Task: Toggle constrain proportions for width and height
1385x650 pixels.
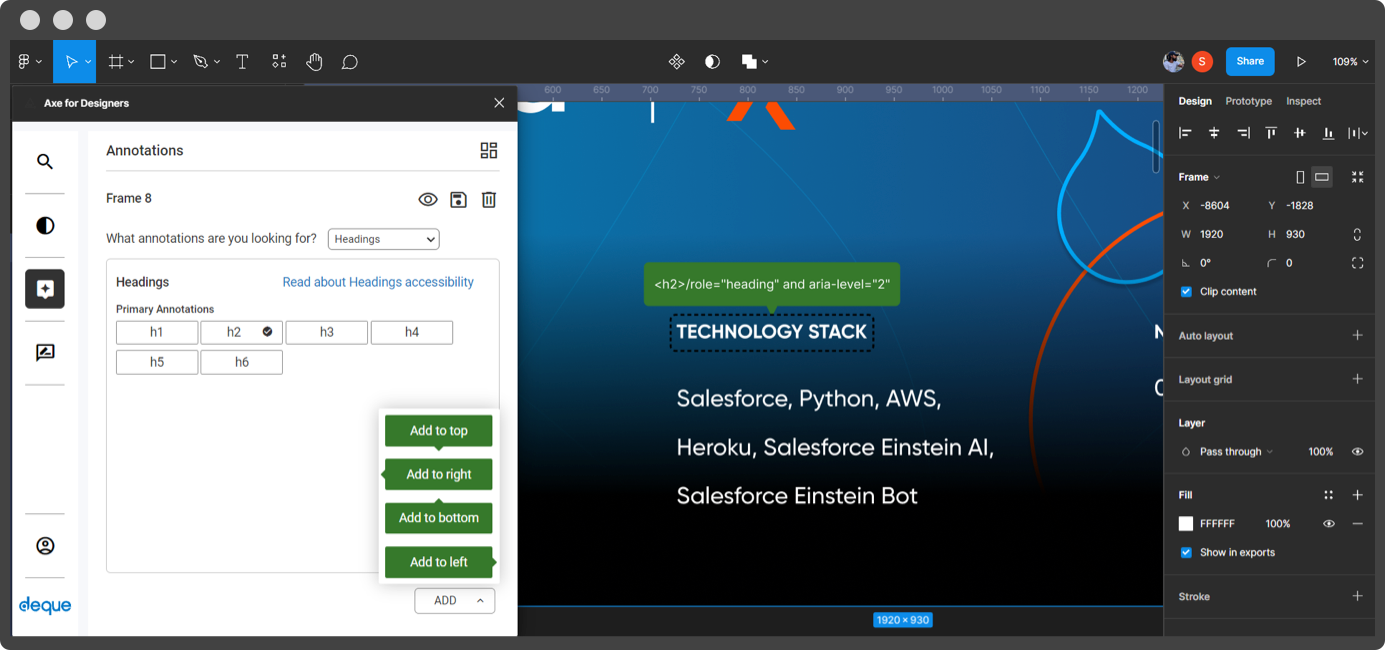Action: click(x=1357, y=234)
